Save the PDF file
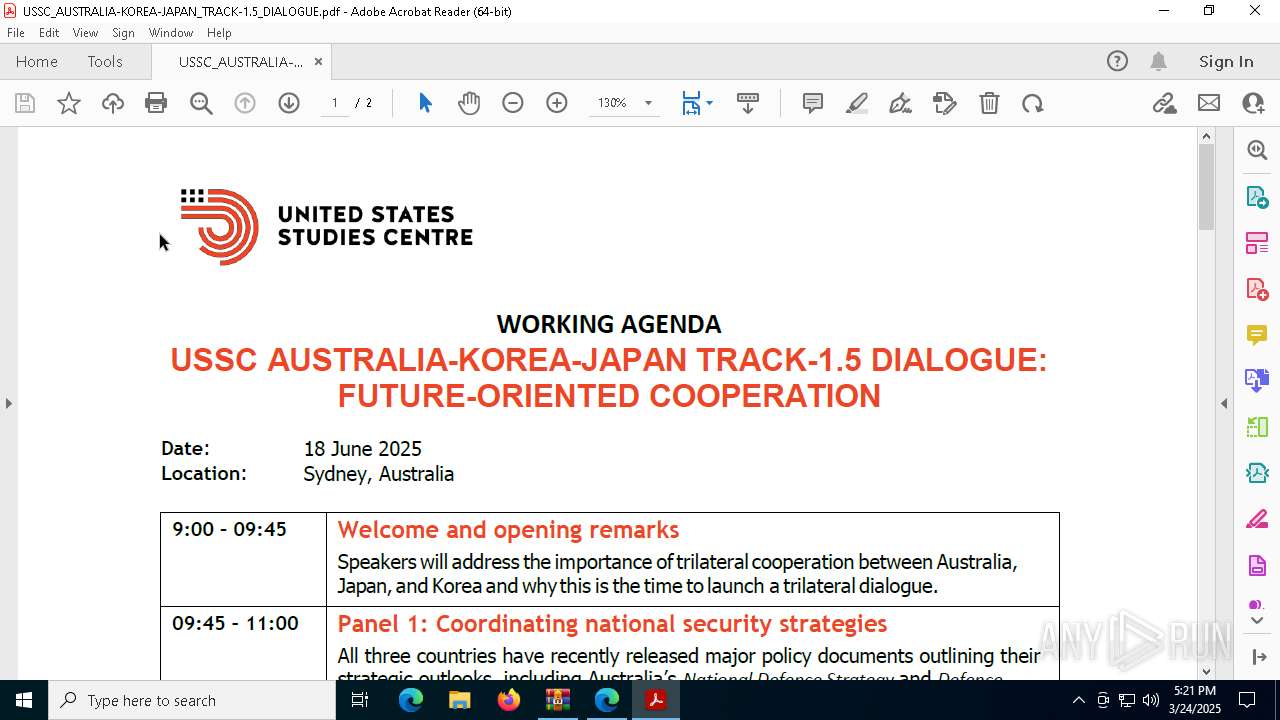Viewport: 1280px width, 720px height. 25,103
